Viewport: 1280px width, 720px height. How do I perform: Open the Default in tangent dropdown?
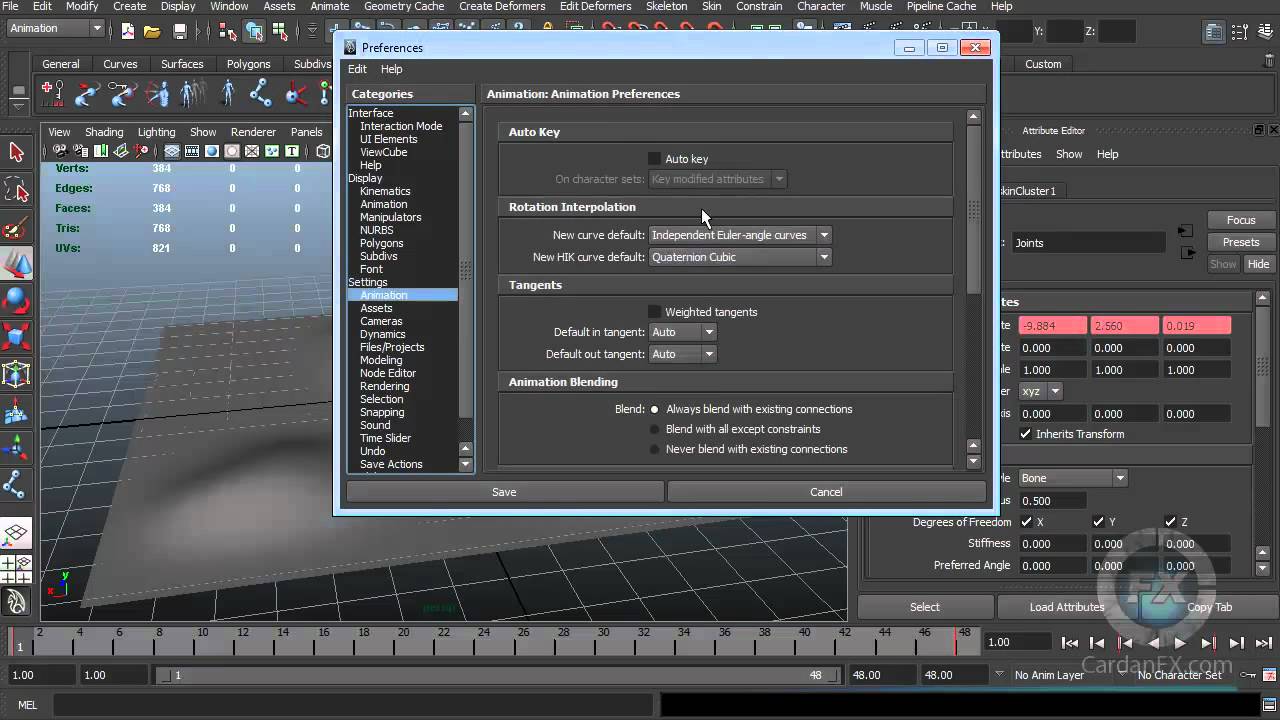pyautogui.click(x=682, y=332)
